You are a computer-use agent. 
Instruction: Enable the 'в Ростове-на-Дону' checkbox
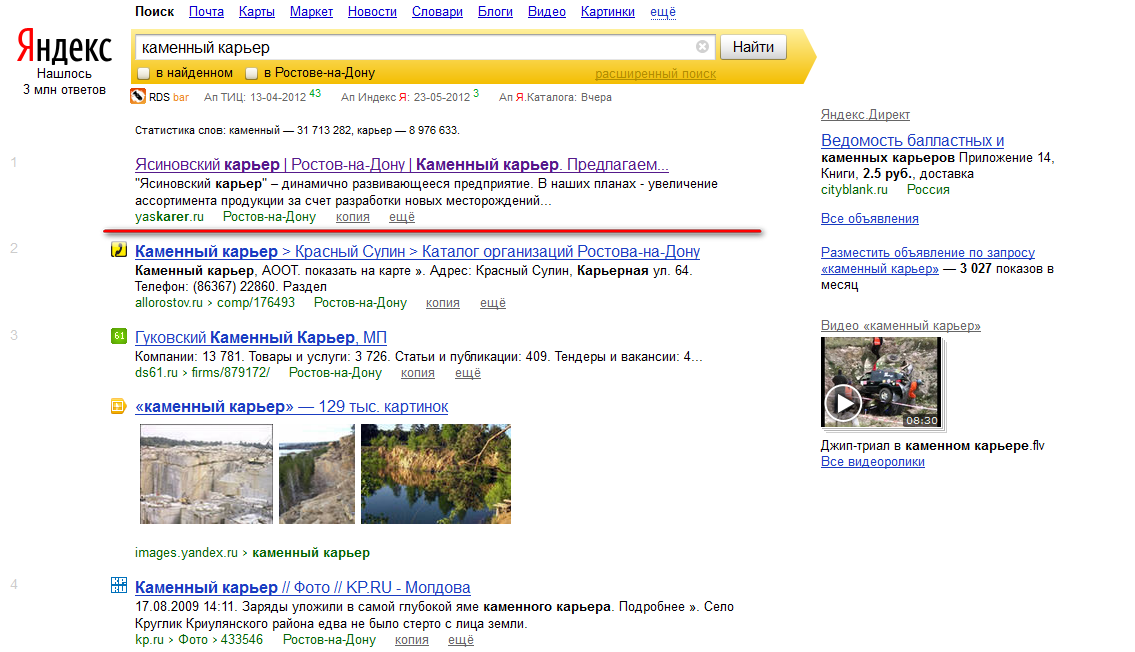(251, 73)
